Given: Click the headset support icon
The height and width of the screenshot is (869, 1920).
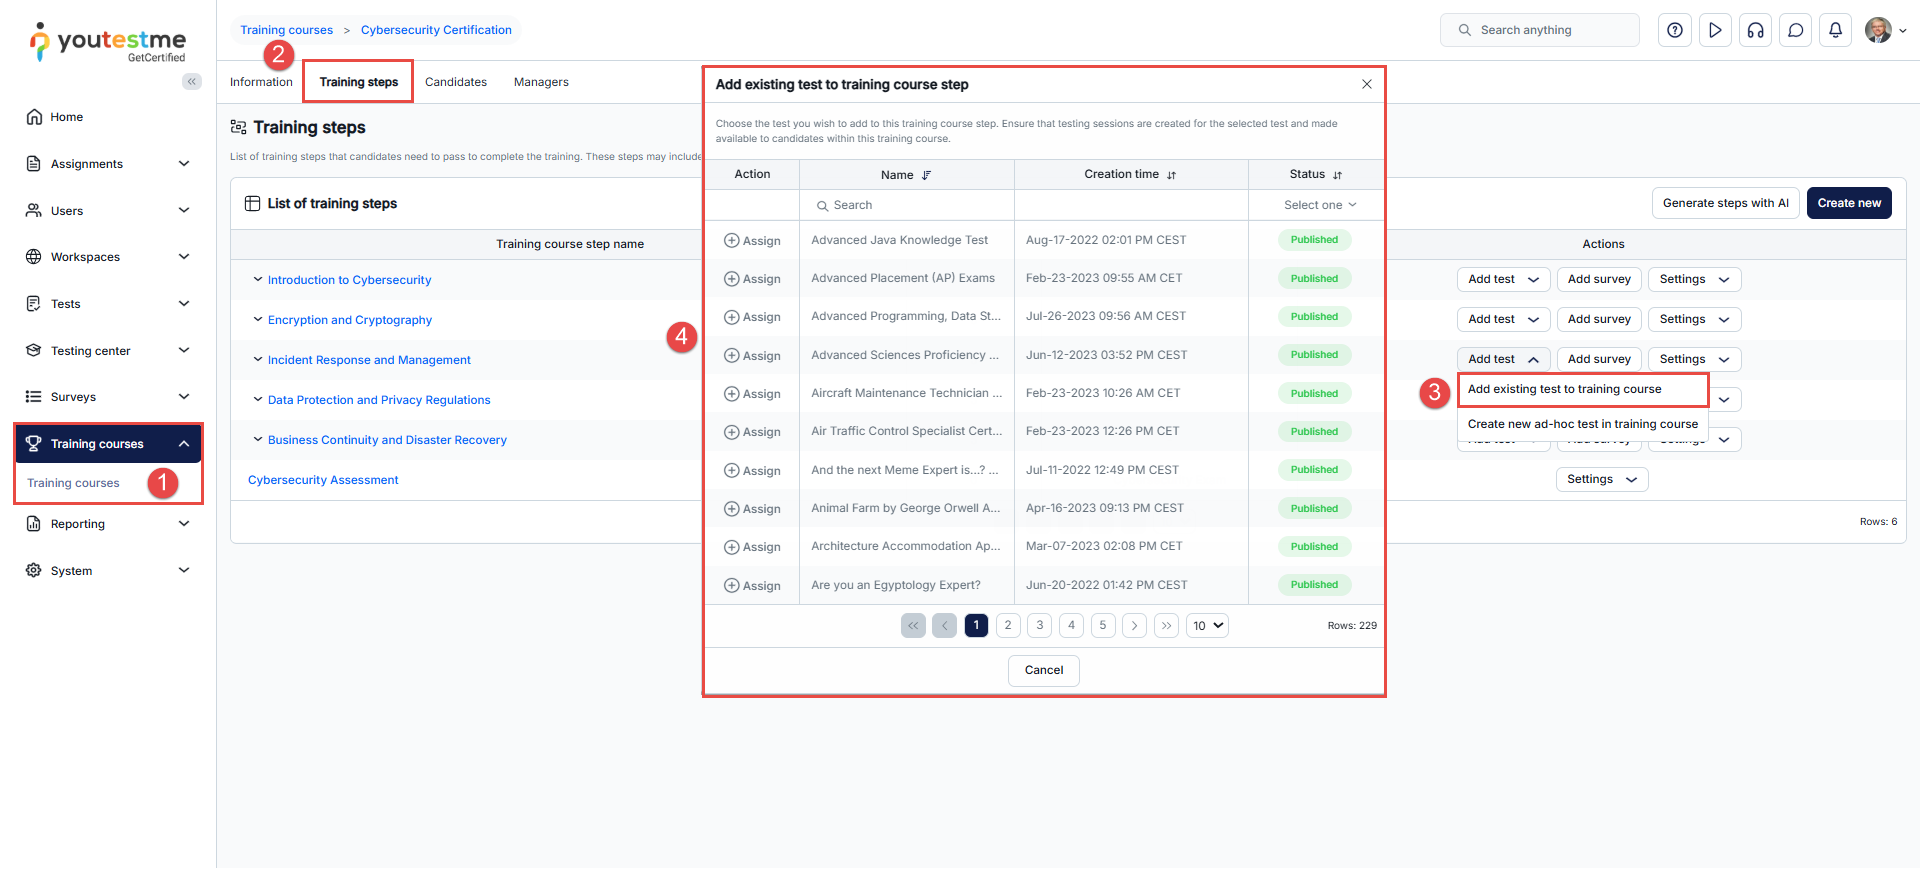Looking at the screenshot, I should 1755,30.
